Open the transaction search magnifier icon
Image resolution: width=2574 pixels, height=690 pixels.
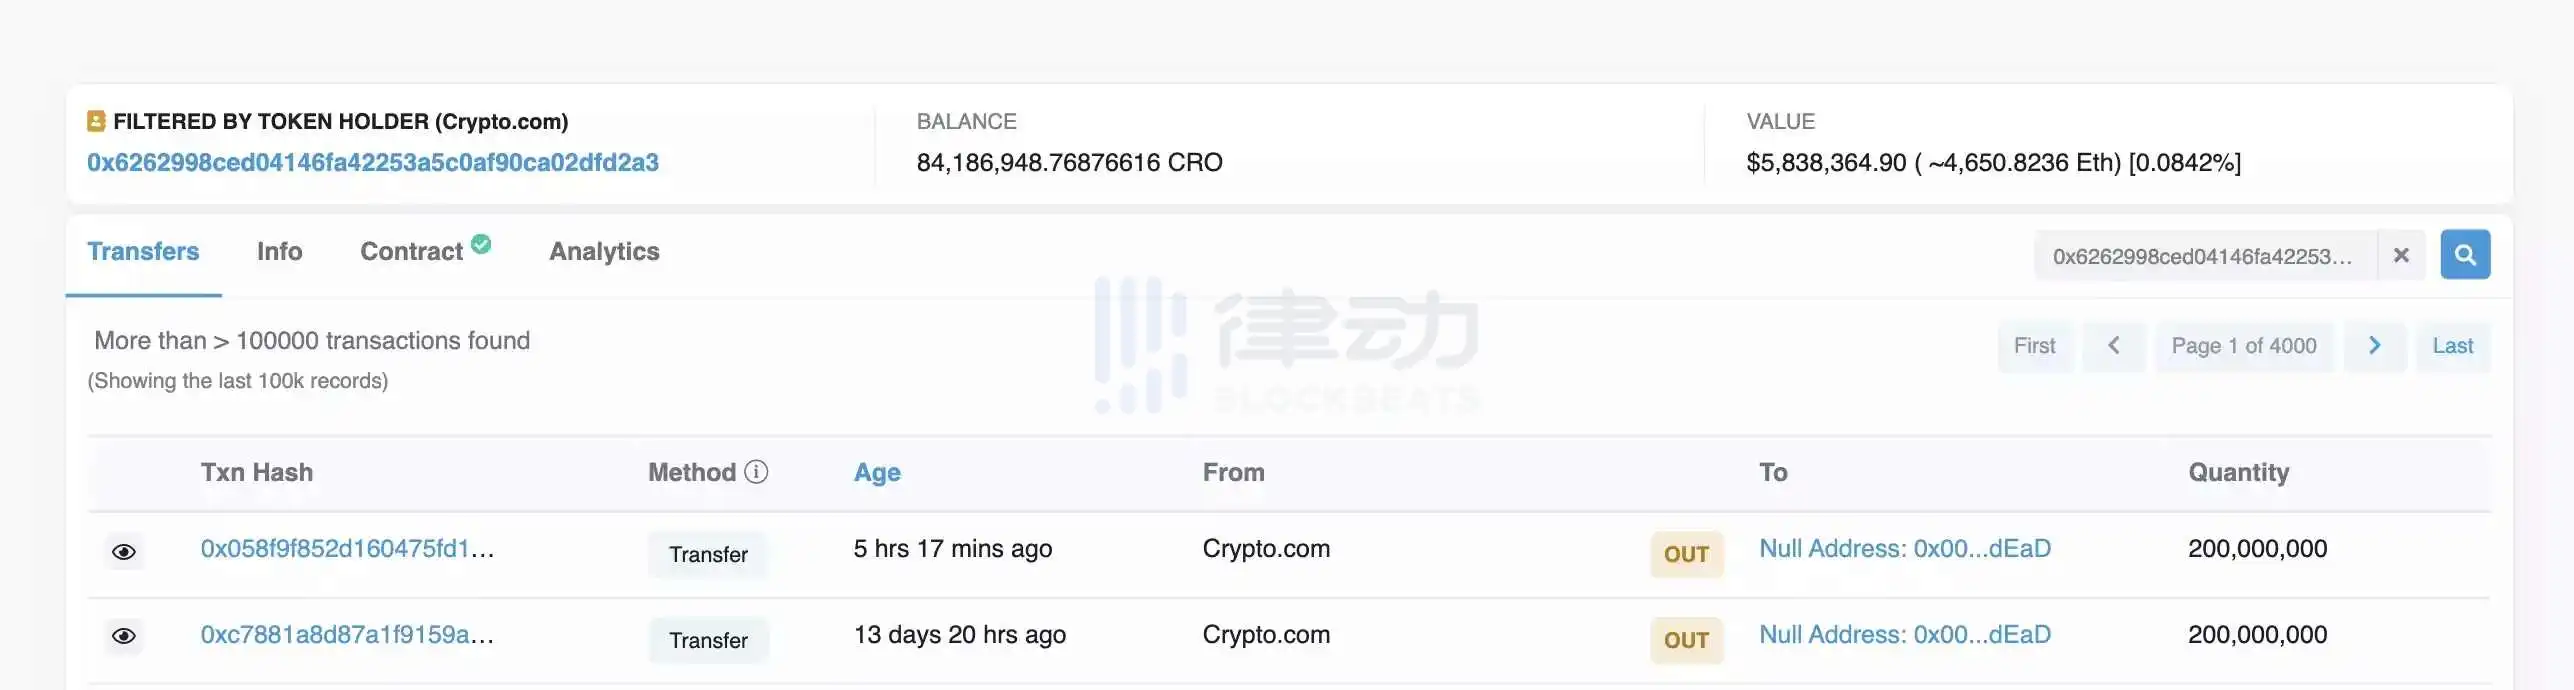pos(2464,254)
